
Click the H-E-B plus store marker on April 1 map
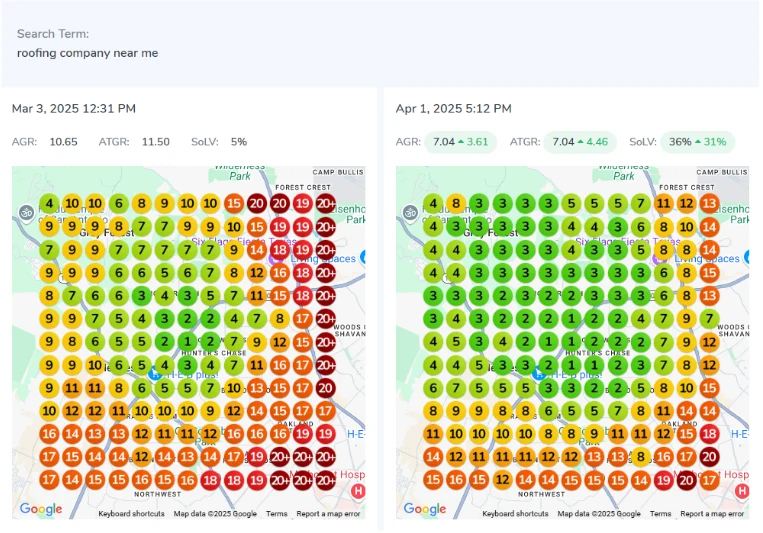pos(539,373)
